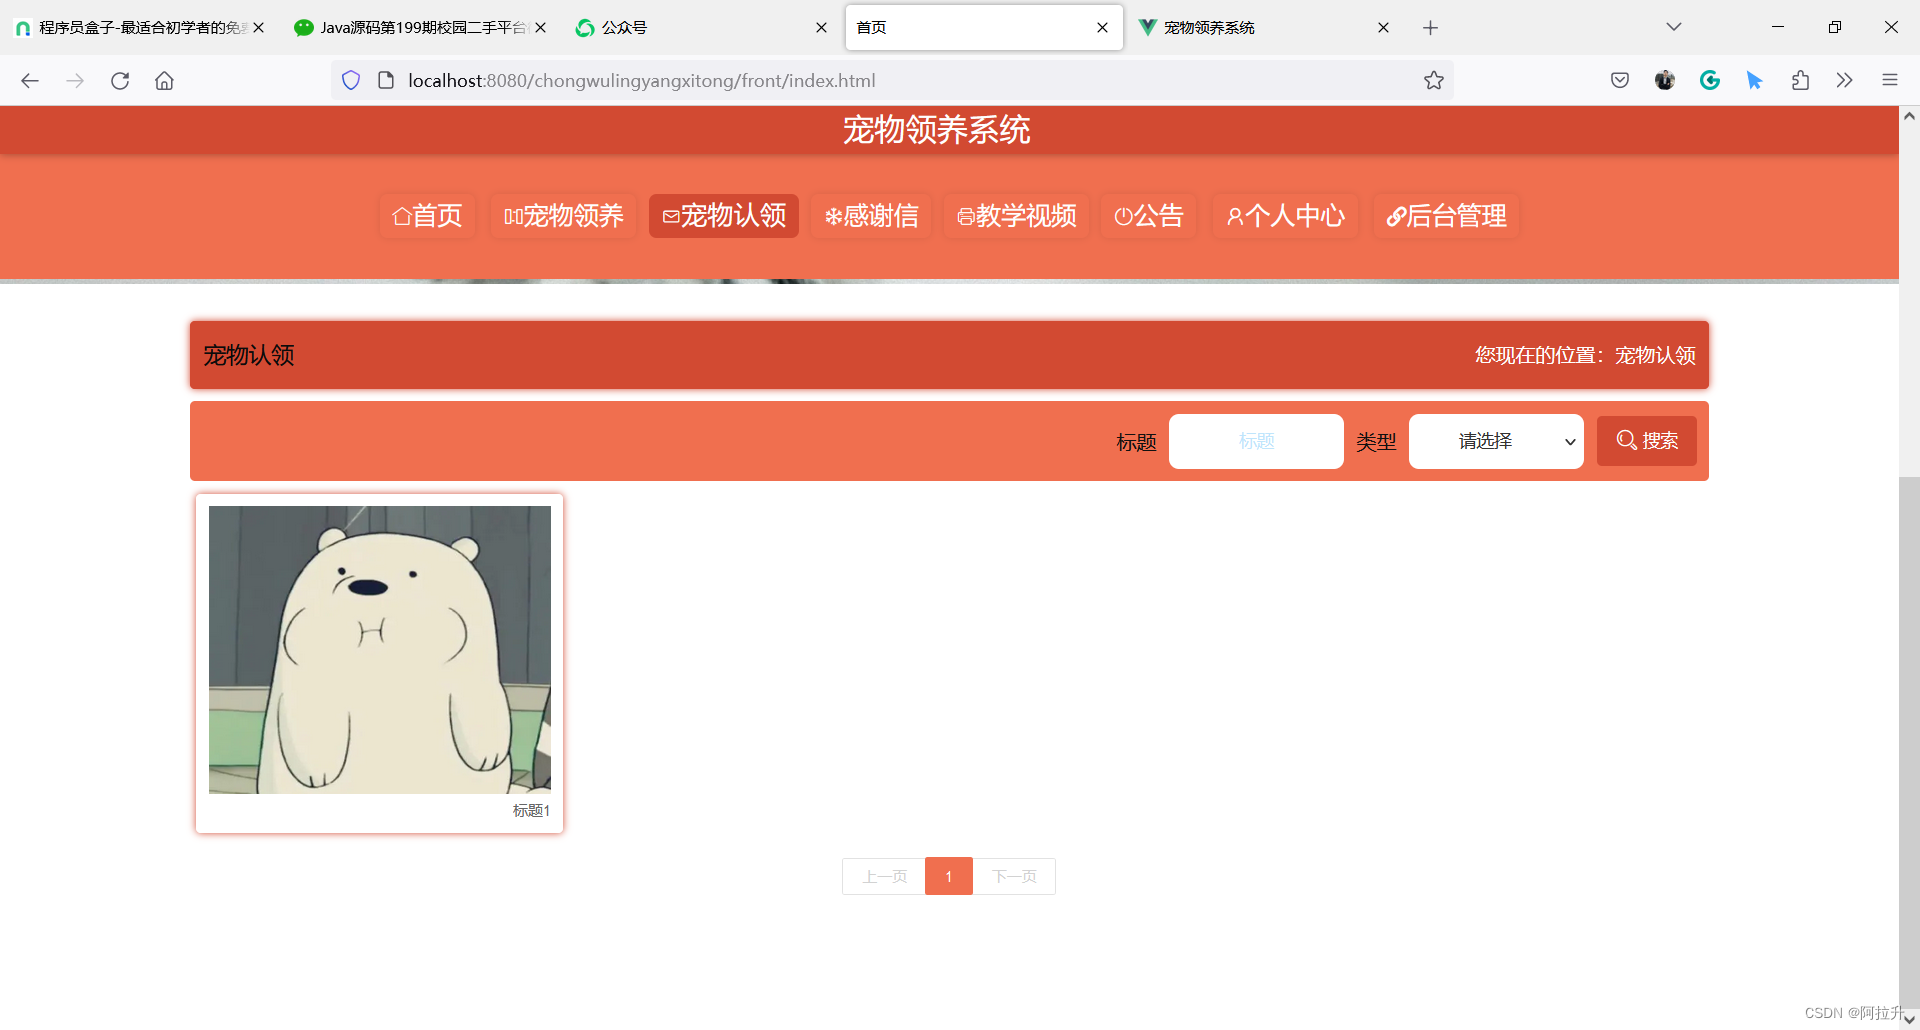Open the 感谢信 navigation item
The height and width of the screenshot is (1030, 1920).
[x=871, y=216]
